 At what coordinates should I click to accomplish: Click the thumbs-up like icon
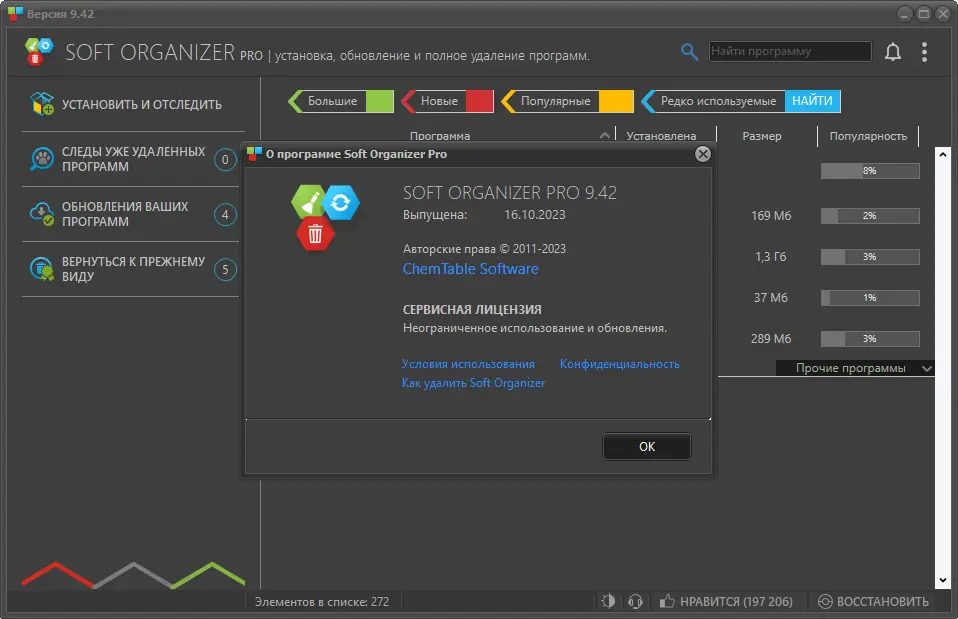pyautogui.click(x=667, y=601)
